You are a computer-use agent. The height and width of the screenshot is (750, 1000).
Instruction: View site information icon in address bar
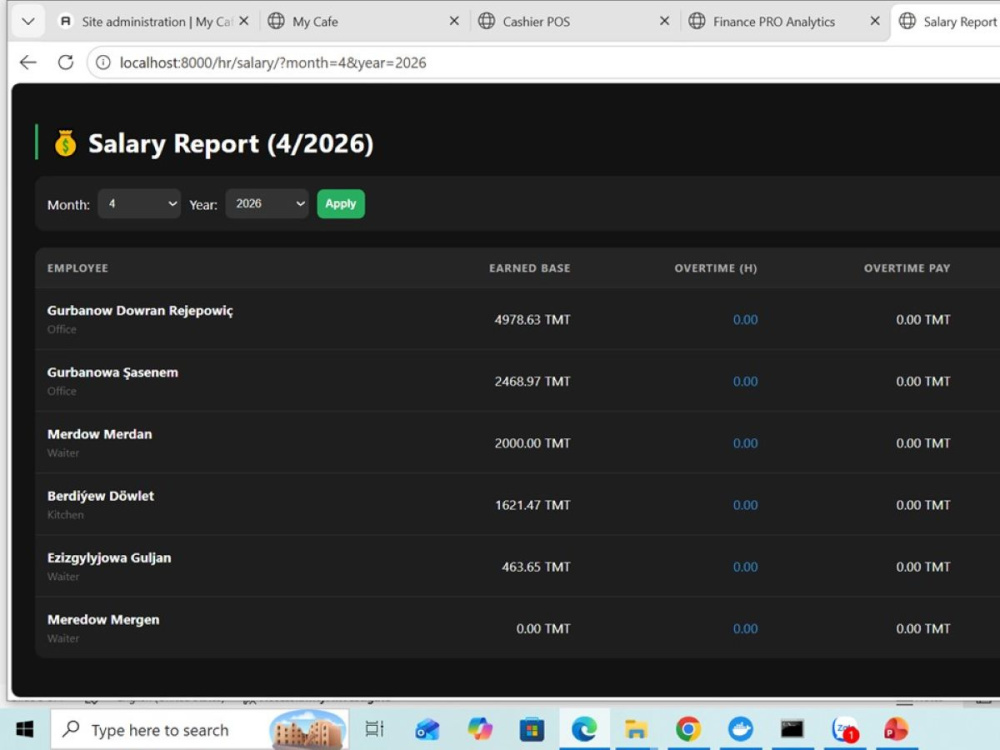(x=103, y=62)
